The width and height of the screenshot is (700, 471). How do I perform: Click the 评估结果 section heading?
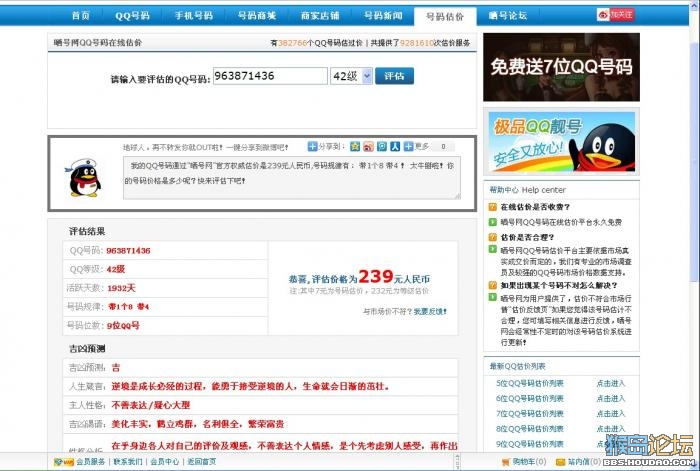click(87, 231)
